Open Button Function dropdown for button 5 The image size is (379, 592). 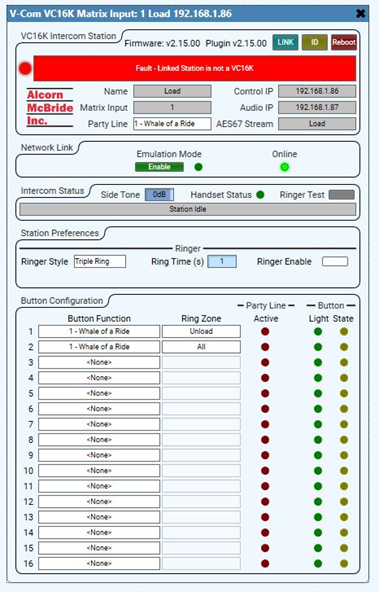coord(99,393)
